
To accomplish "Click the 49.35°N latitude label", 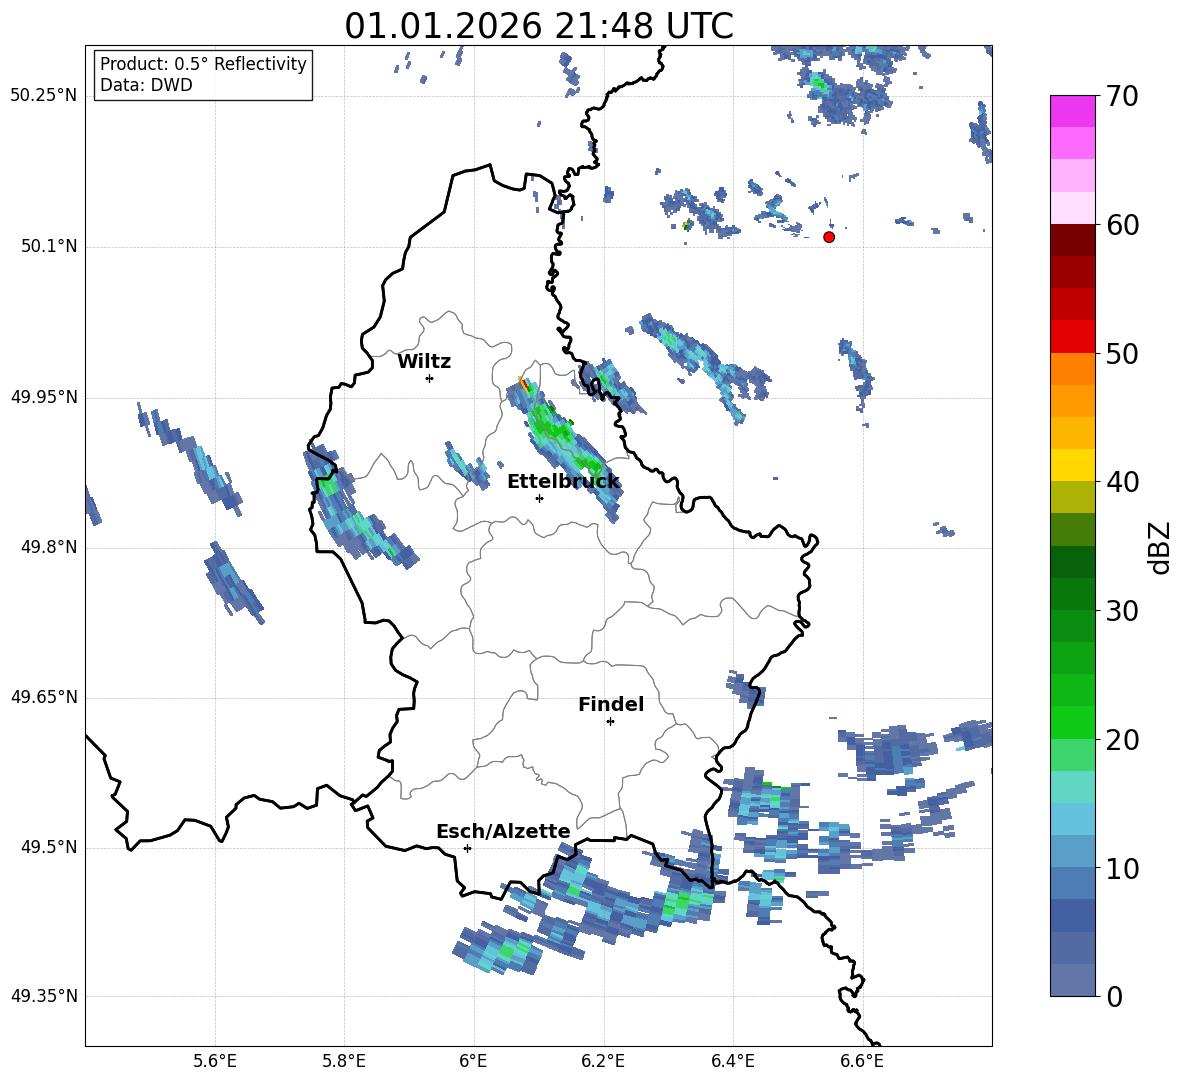I will pos(44,996).
